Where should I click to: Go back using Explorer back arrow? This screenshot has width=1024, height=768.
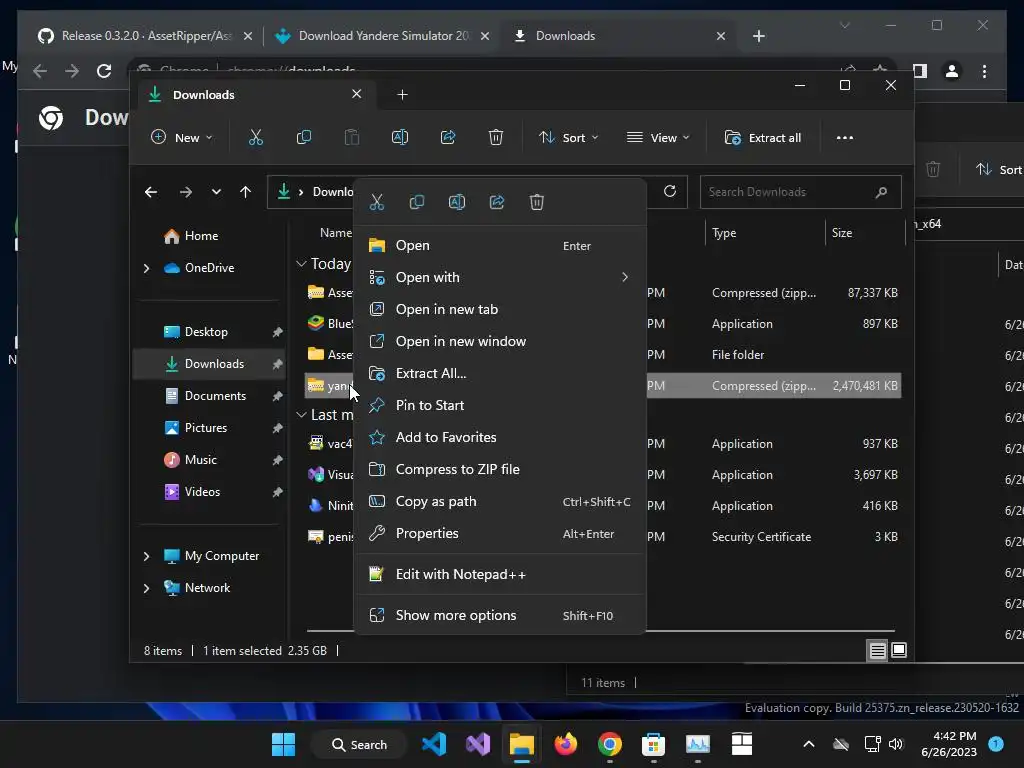click(x=151, y=192)
